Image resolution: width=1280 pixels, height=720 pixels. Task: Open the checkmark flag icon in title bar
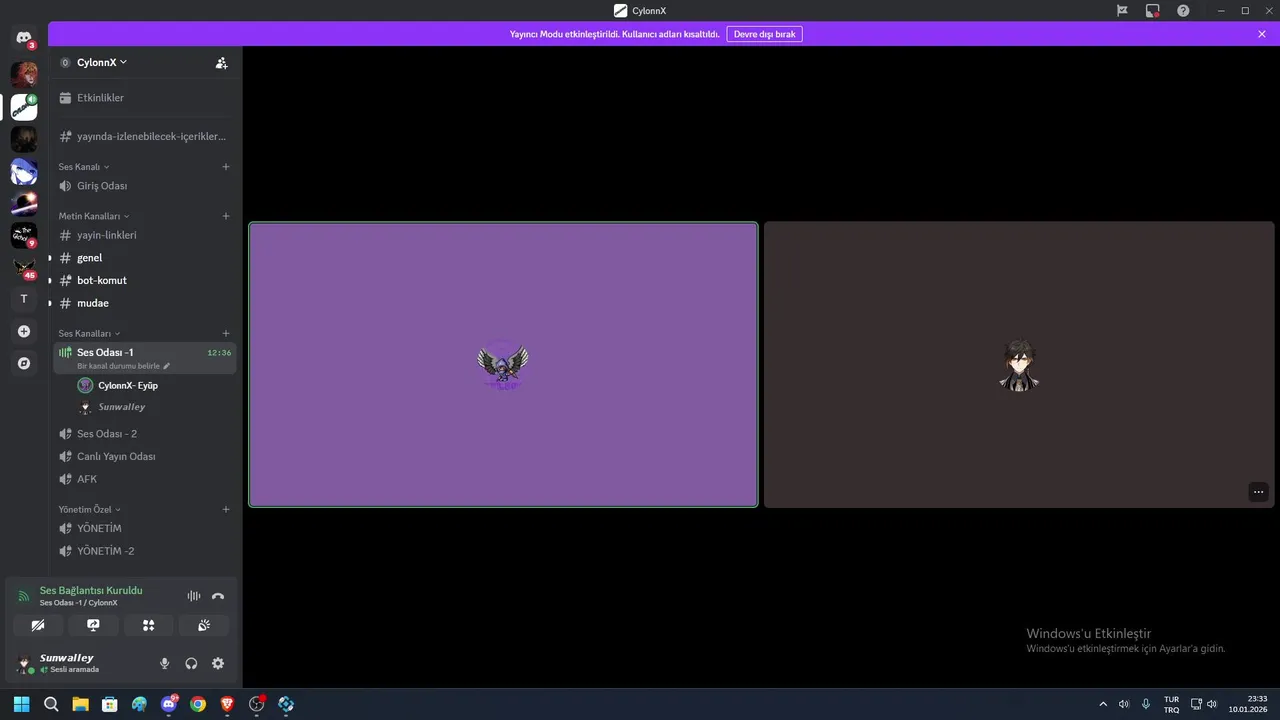point(1122,10)
